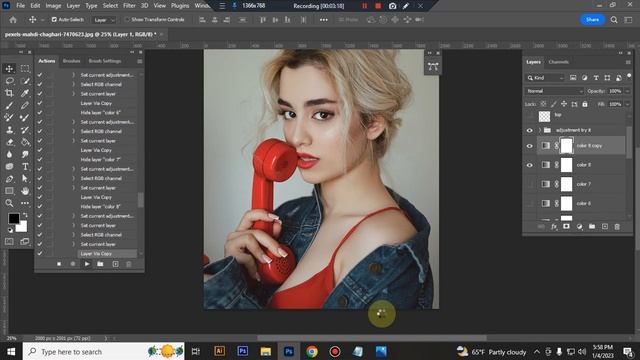This screenshot has height=360, width=640.
Task: Delete the selected layer using trash icon
Action: pos(617,227)
